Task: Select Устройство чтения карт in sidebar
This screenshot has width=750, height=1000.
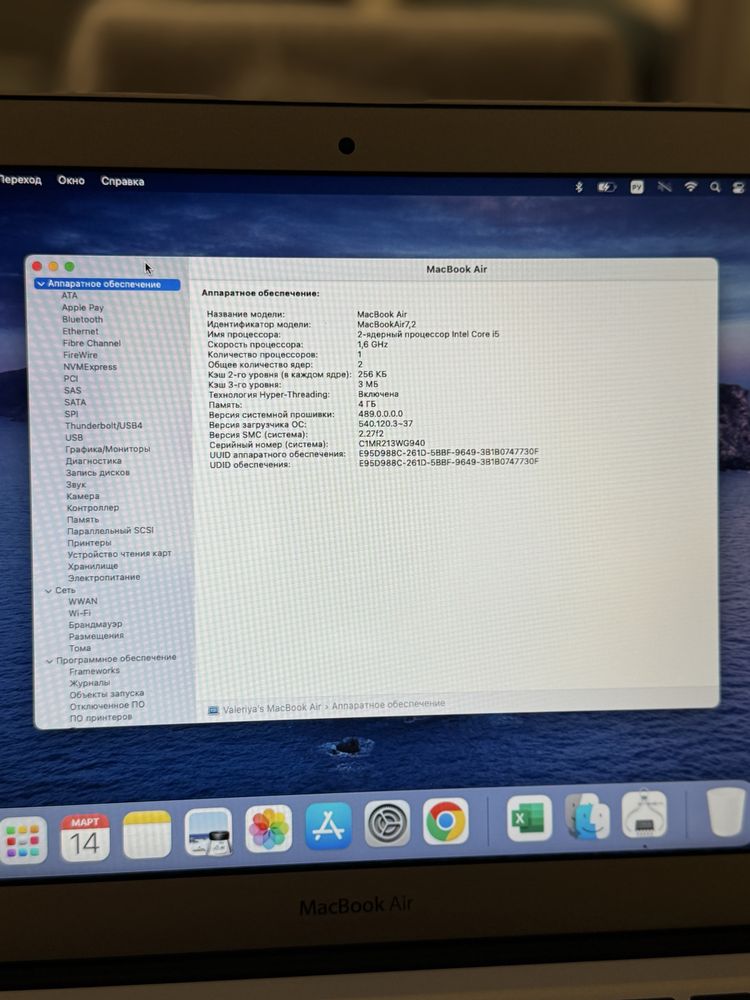Action: (x=120, y=554)
